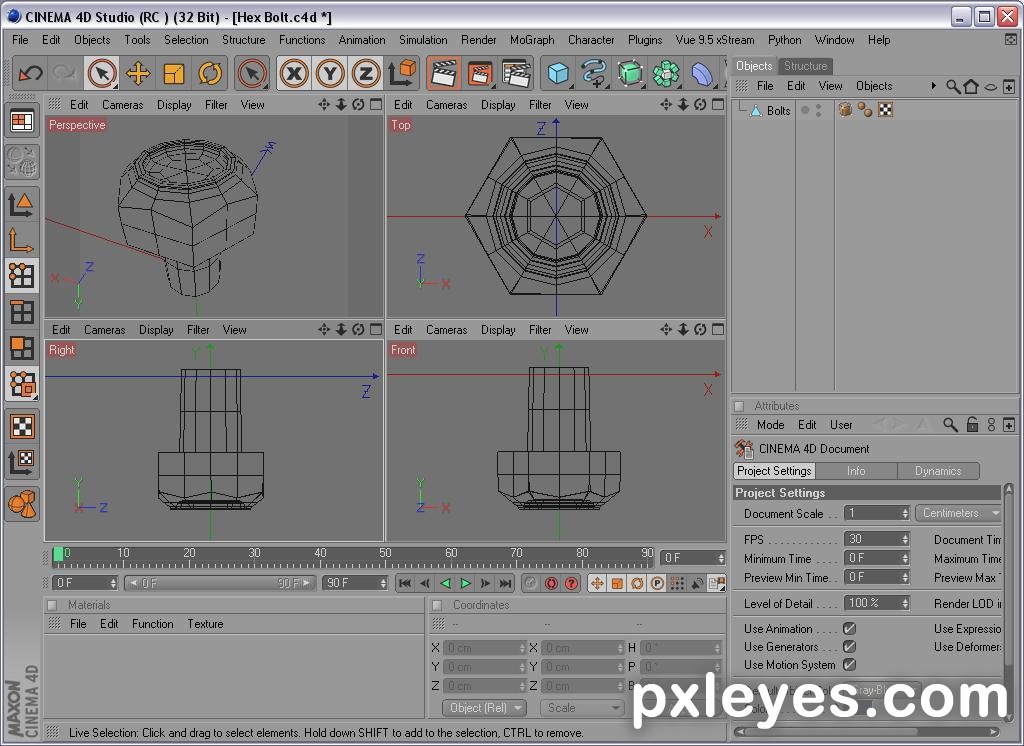The width and height of the screenshot is (1024, 746).
Task: Switch to Info tab in Attributes
Action: pyautogui.click(x=856, y=471)
